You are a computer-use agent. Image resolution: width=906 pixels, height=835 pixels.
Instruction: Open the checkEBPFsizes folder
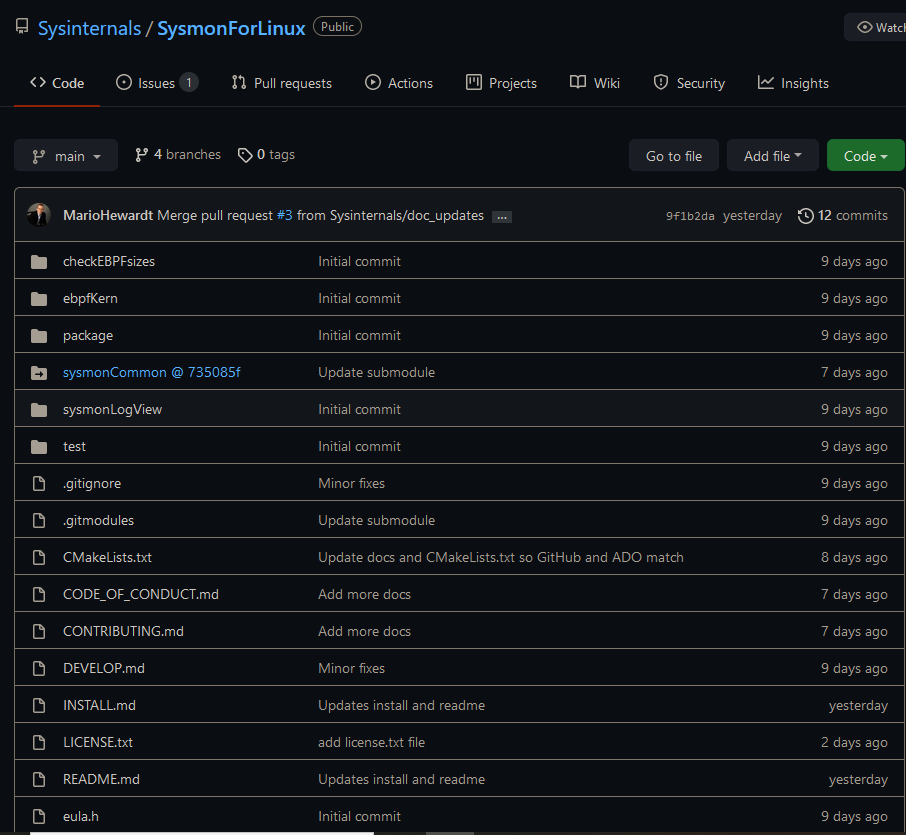pyautogui.click(x=109, y=261)
